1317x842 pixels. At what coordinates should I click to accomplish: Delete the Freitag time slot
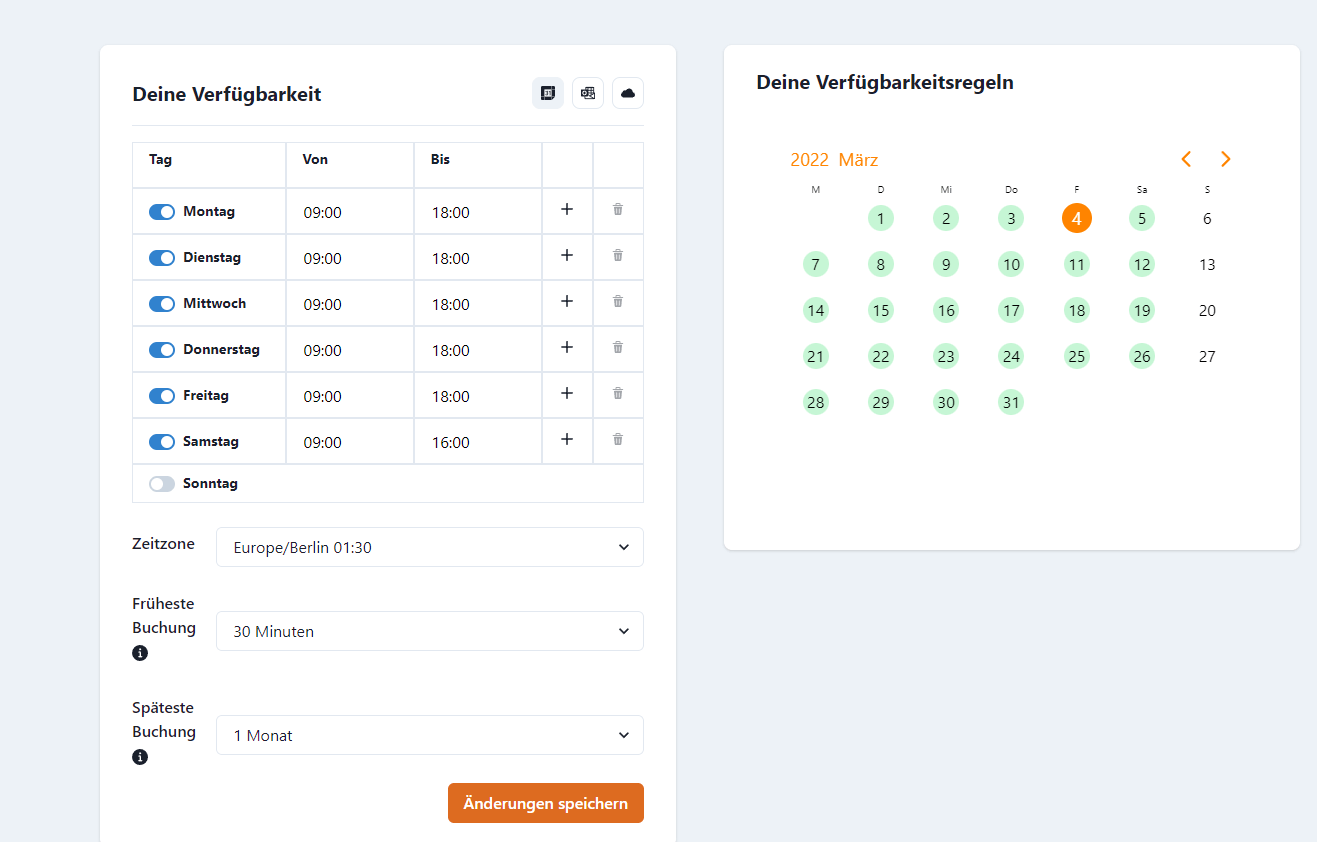coord(618,394)
